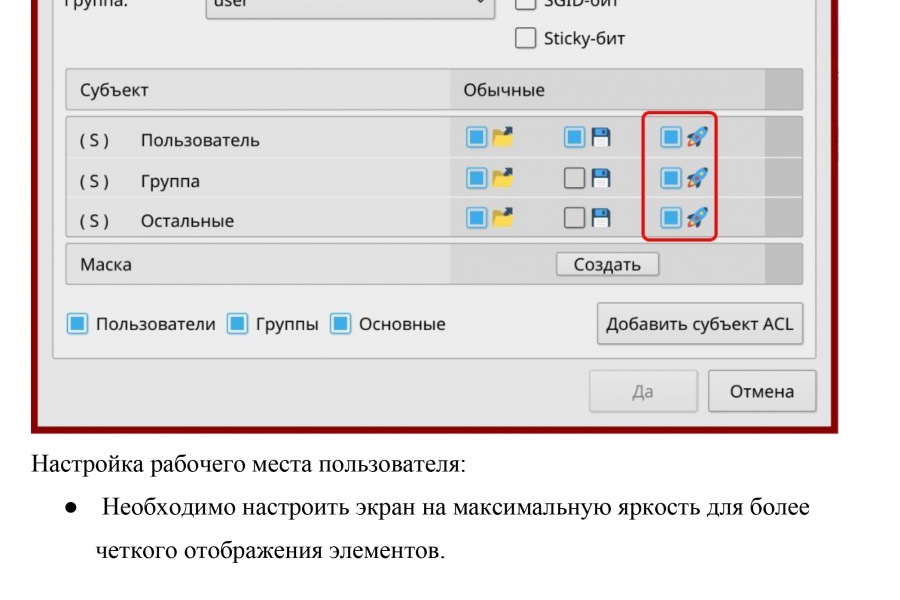900x600 pixels.
Task: Uncheck write permission for Пользователь
Action: click(x=574, y=137)
